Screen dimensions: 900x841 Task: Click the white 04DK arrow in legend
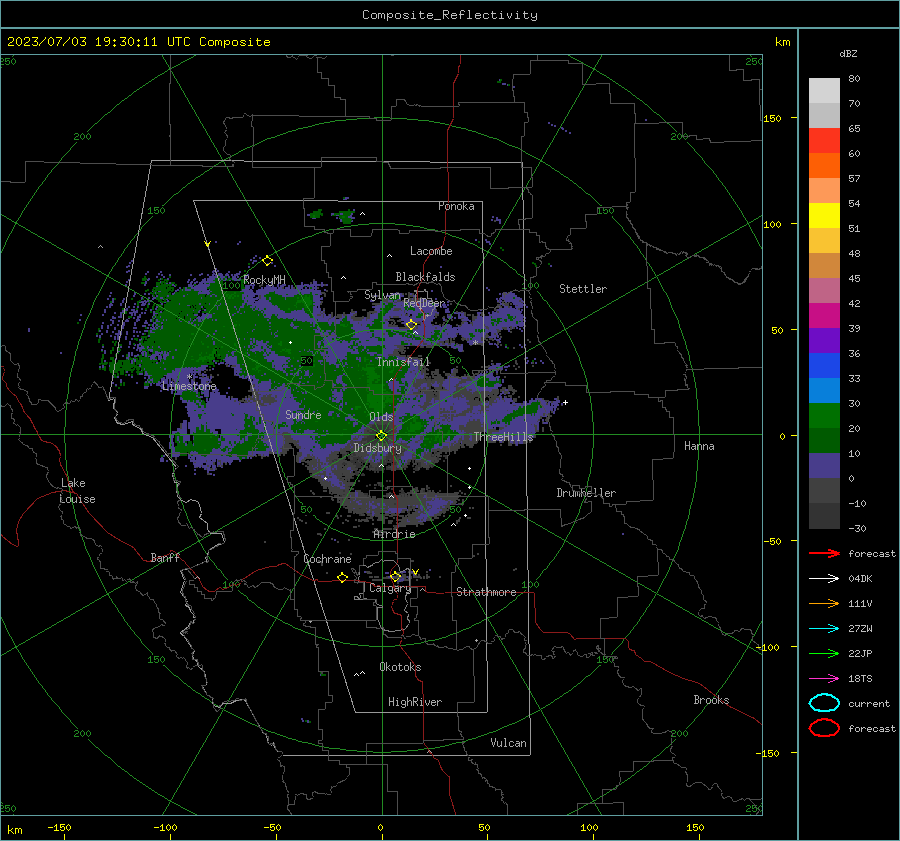pyautogui.click(x=824, y=579)
